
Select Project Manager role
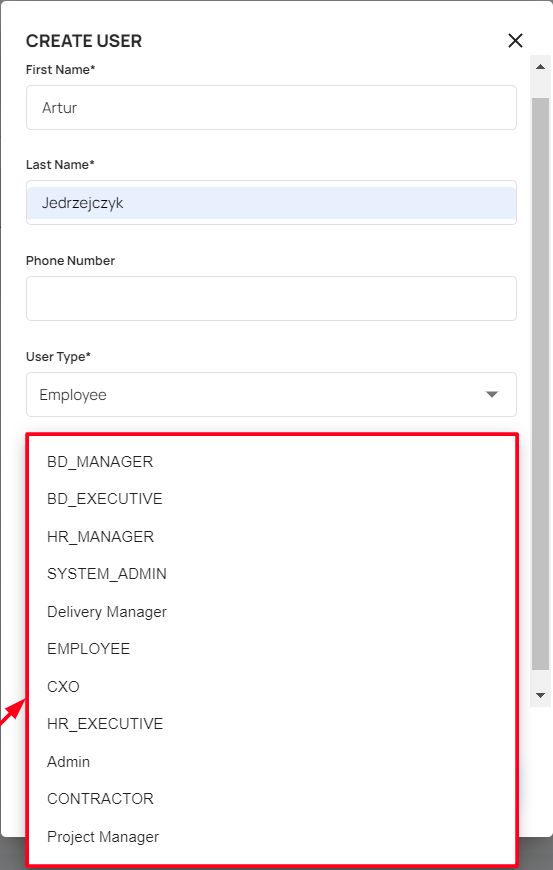coord(272,836)
